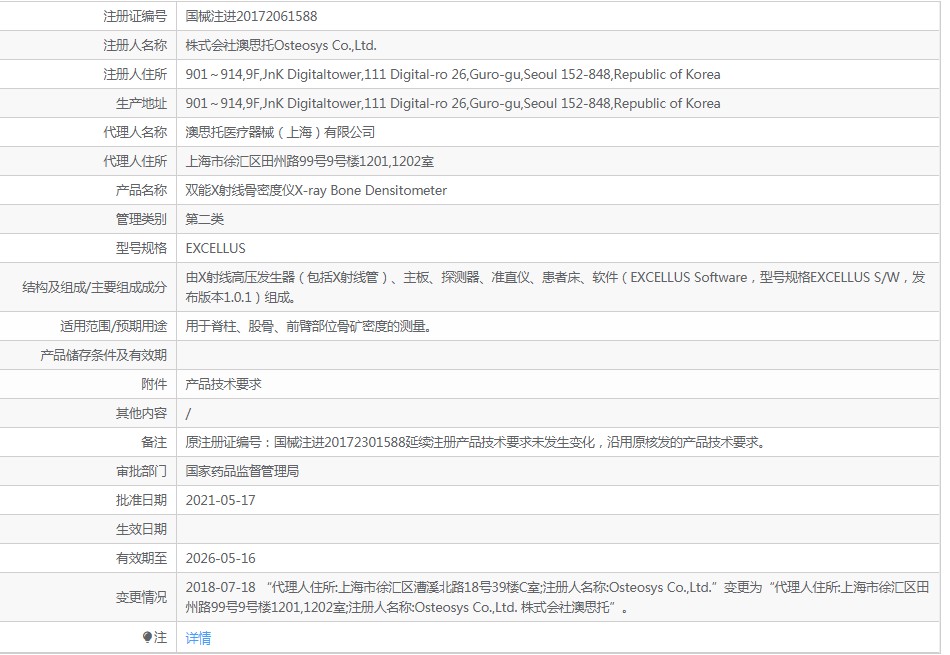Select the remark text beginning 原注册证编号
The image size is (950, 655).
[x=476, y=442]
